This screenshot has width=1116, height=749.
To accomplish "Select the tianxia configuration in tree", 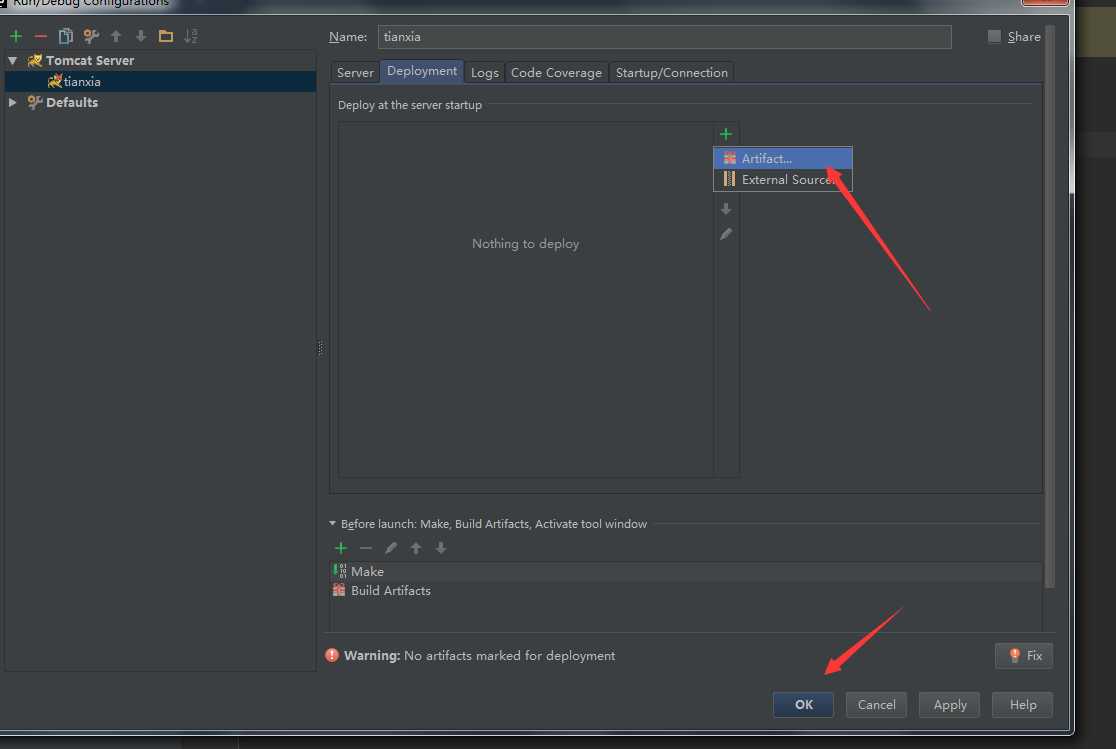I will (160, 82).
